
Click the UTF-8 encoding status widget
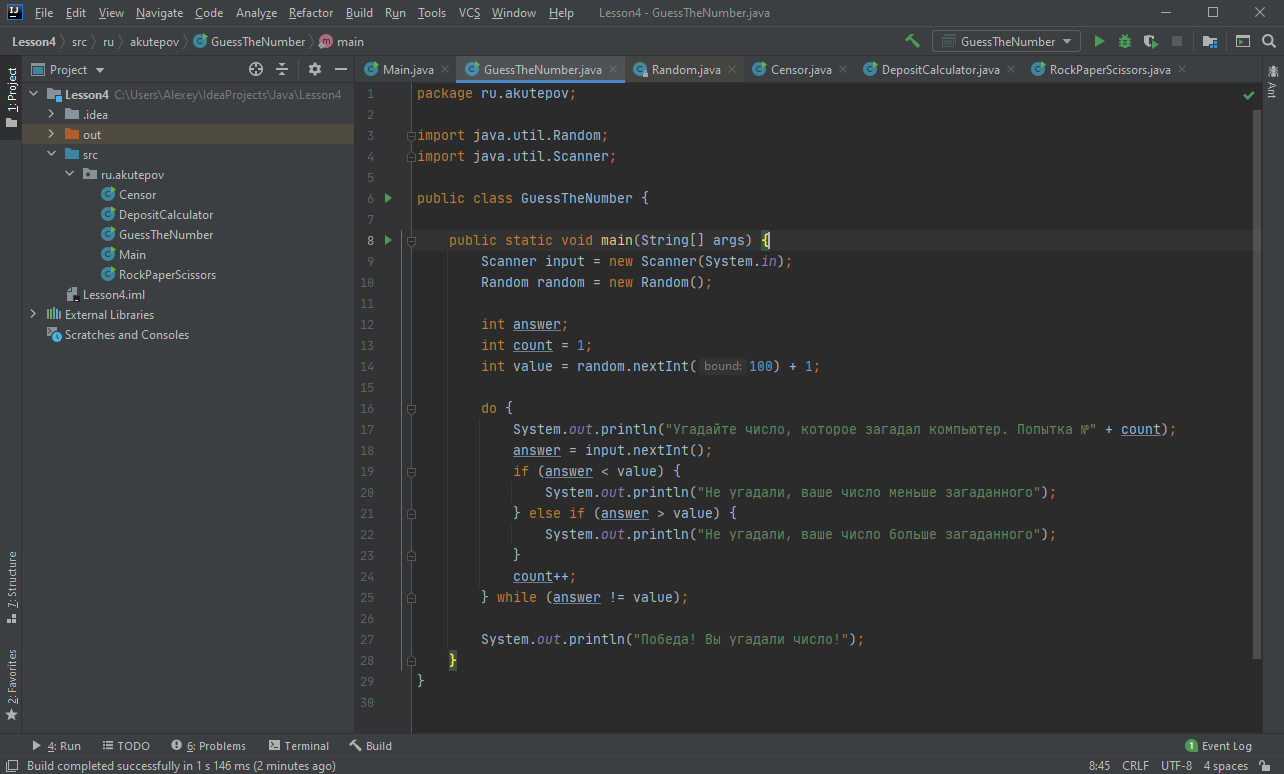[1176, 766]
